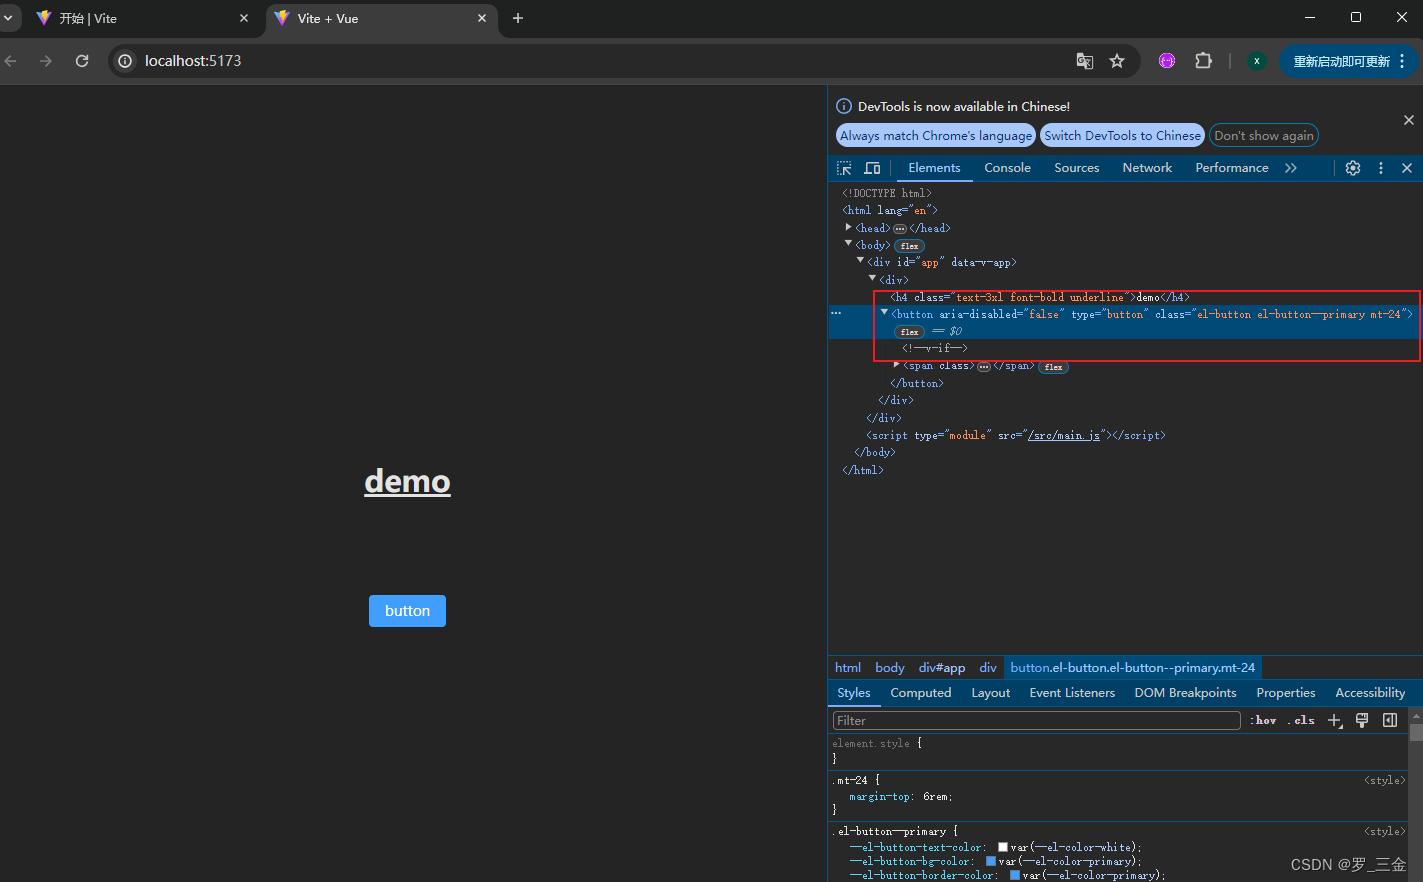Bookmark this page with star icon
Viewport: 1423px width, 882px height.
tap(1117, 61)
